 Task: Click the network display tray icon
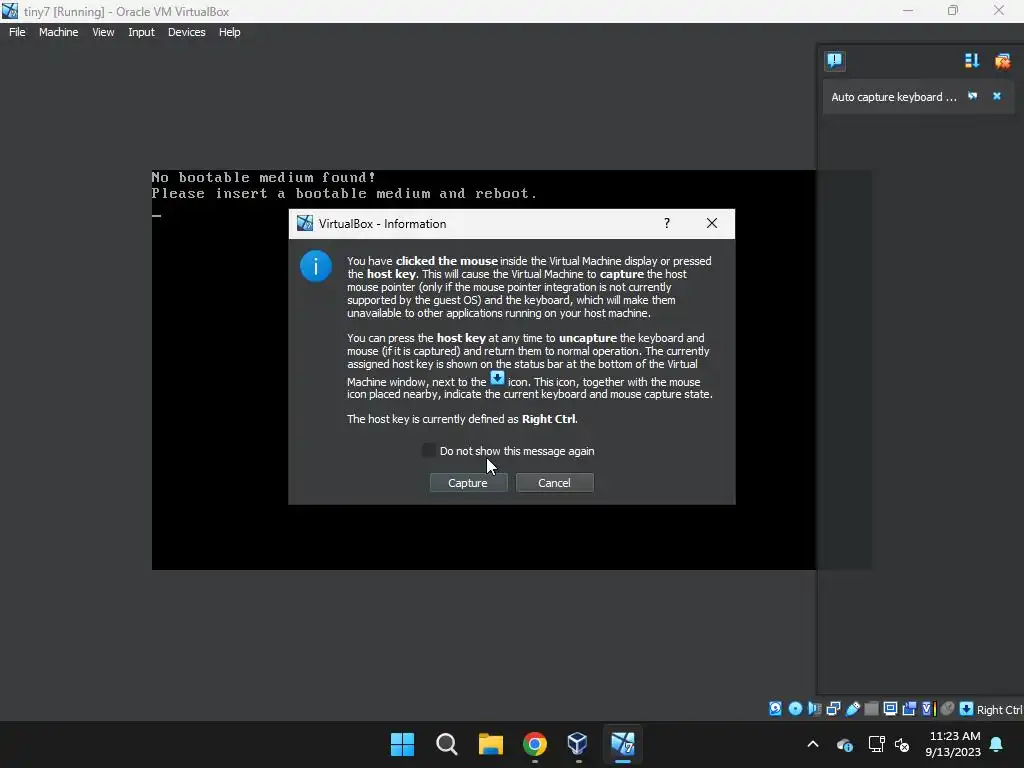(x=876, y=744)
